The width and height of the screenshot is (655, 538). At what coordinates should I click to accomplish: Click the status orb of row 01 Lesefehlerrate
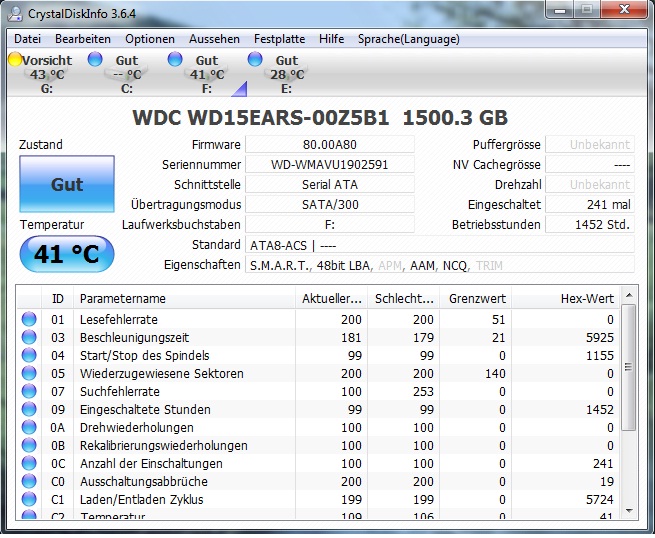[29, 319]
